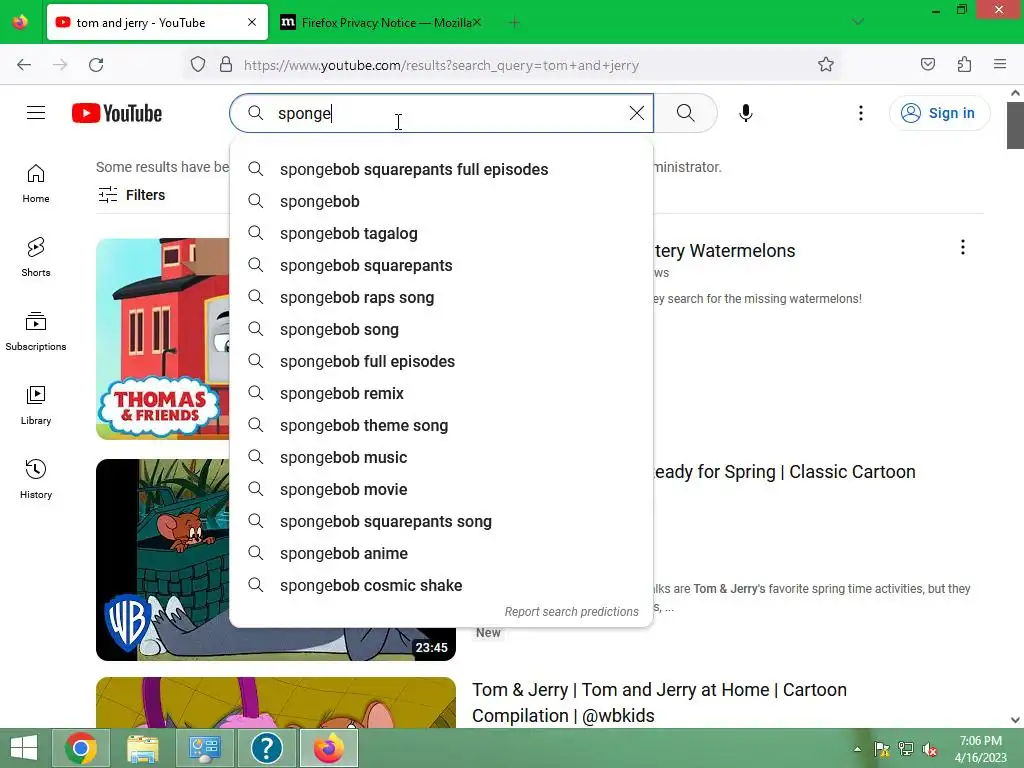The width and height of the screenshot is (1024, 768).
Task: Click the page vertical scrollbar thumb
Action: (x=1015, y=125)
